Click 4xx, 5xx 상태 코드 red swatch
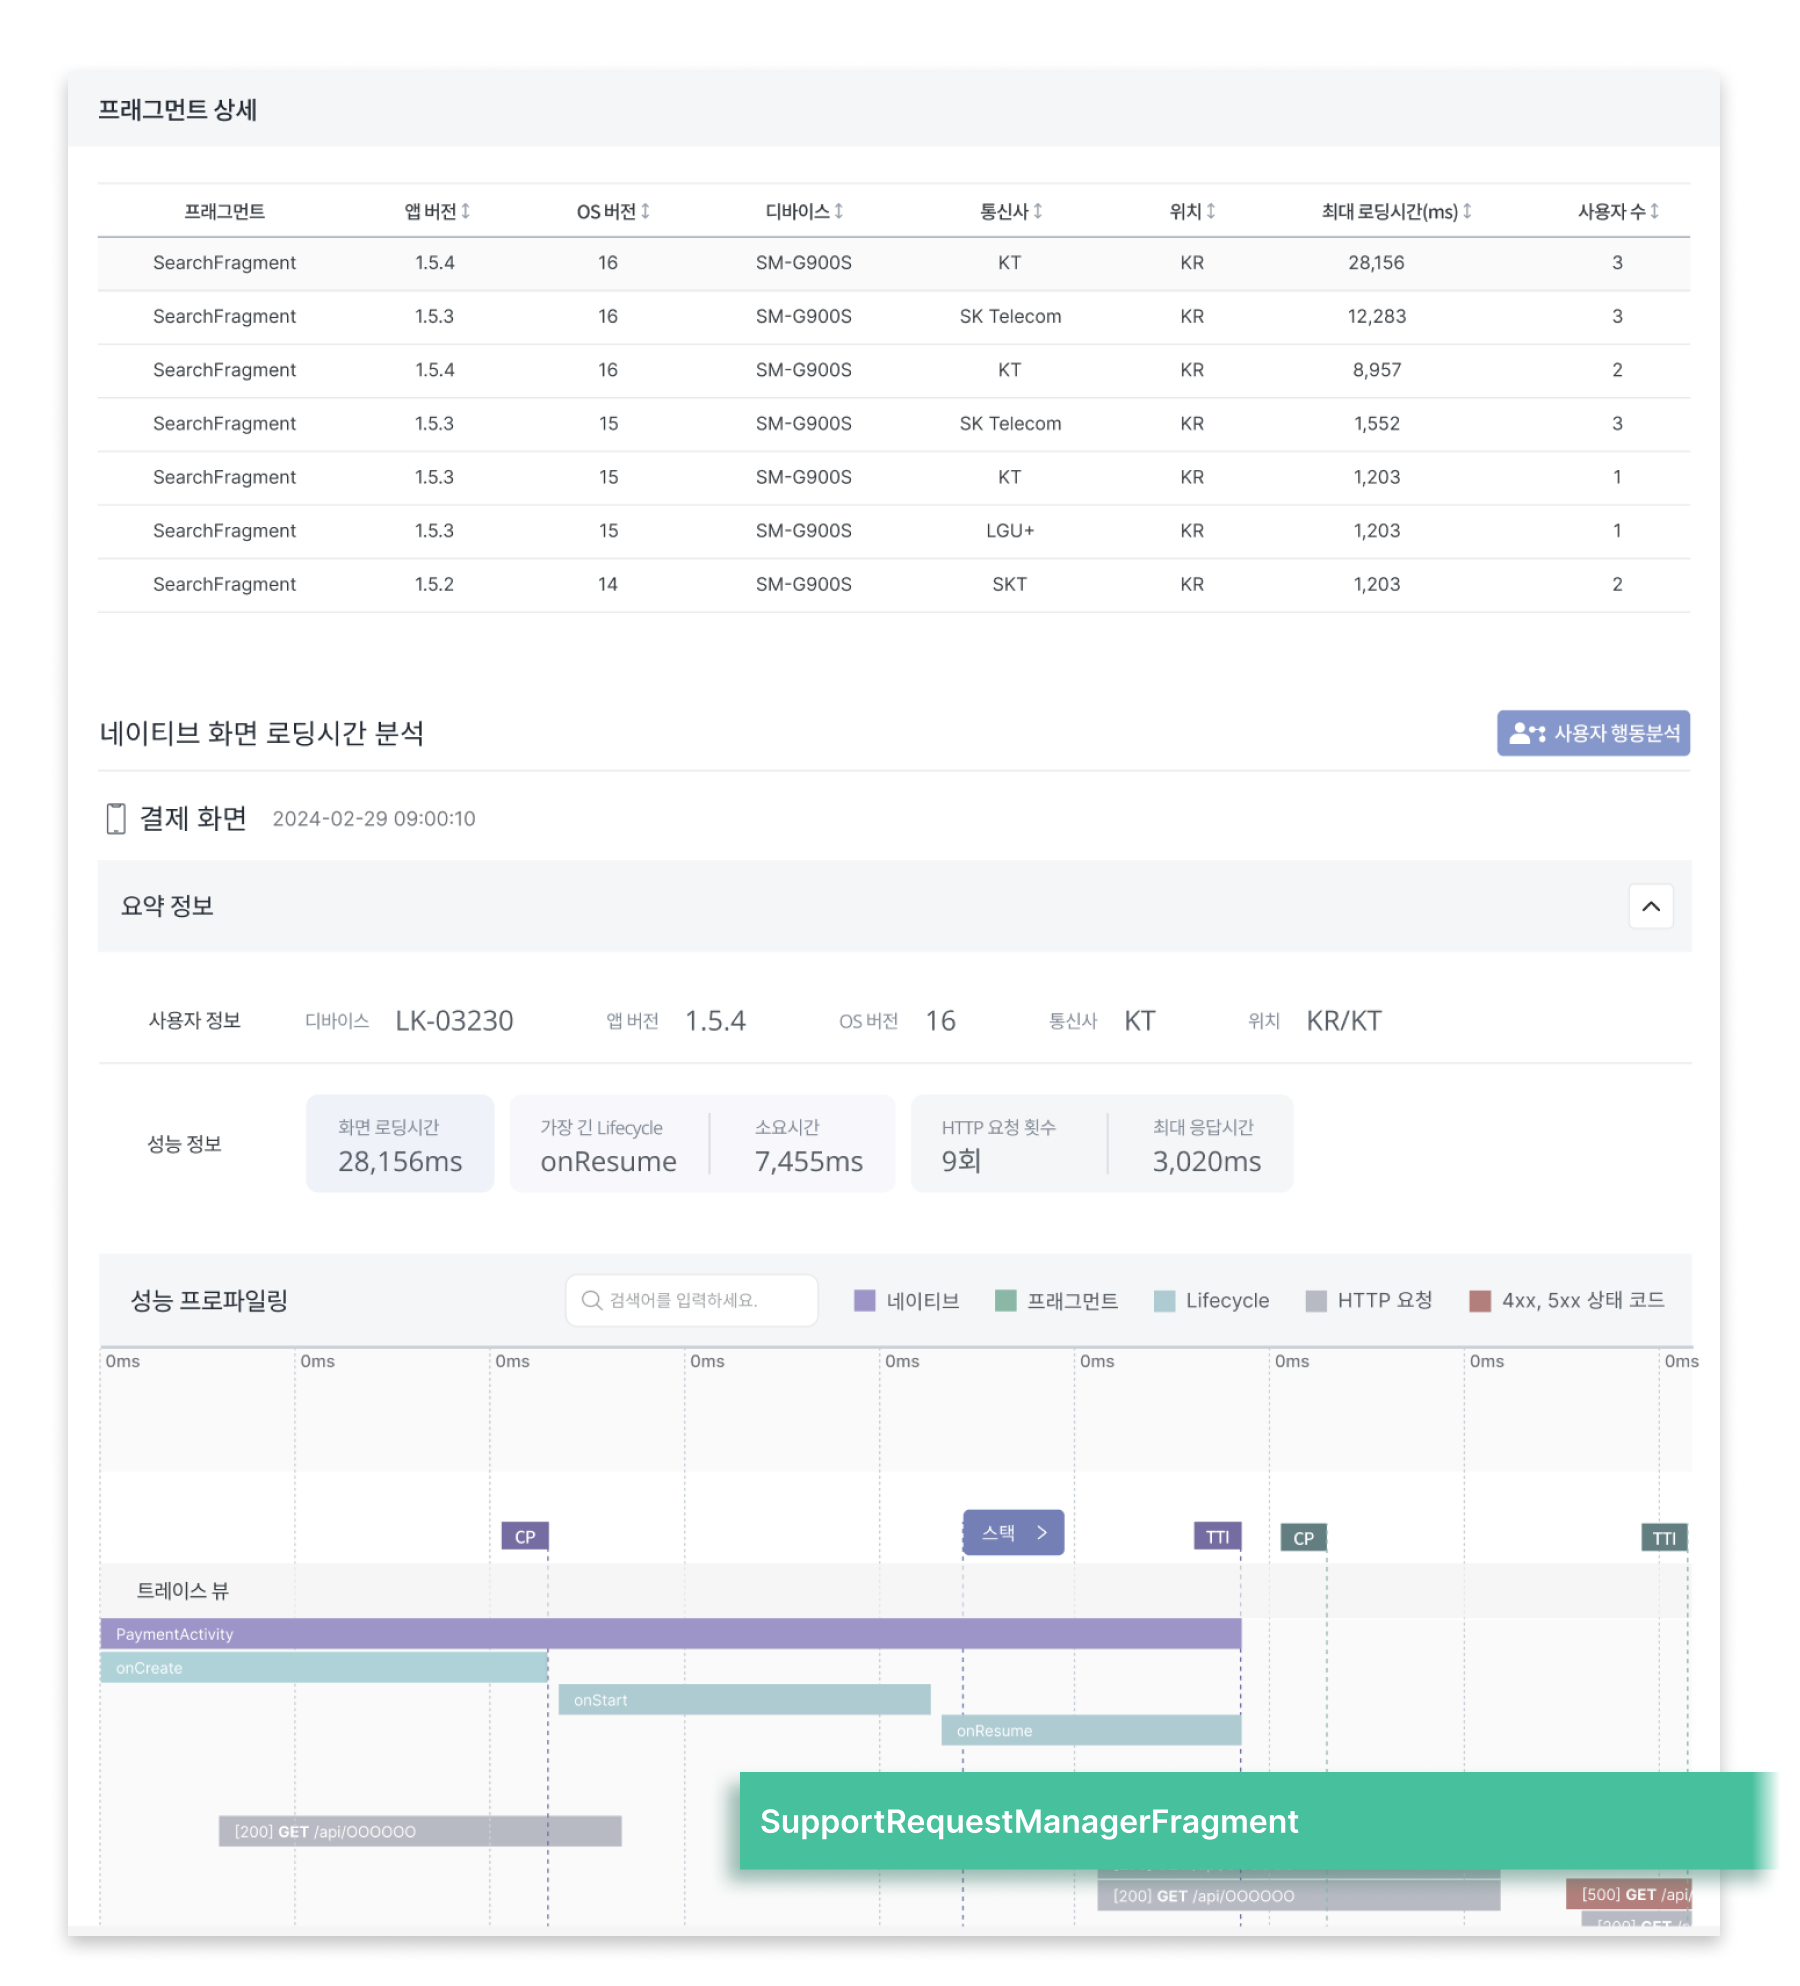Screen dimensions: 1800x1986 pos(1480,1300)
